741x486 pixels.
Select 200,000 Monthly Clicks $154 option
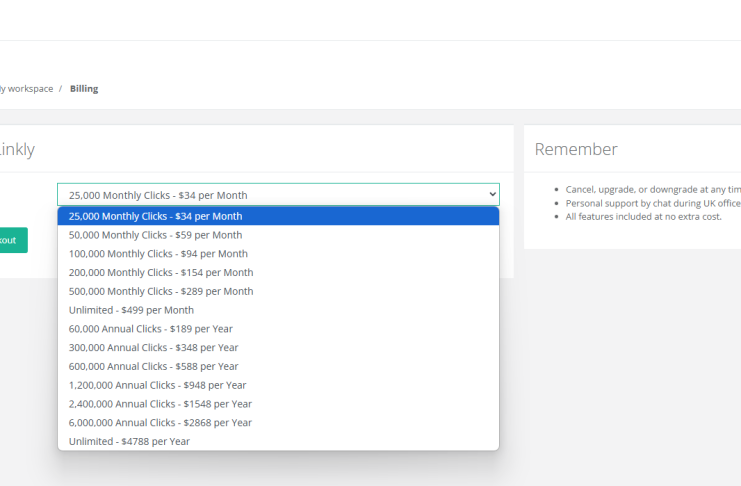point(160,272)
